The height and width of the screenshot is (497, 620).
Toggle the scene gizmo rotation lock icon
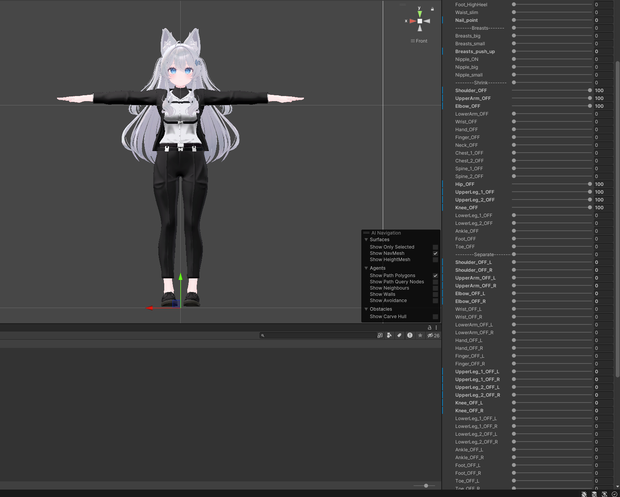point(432,9)
